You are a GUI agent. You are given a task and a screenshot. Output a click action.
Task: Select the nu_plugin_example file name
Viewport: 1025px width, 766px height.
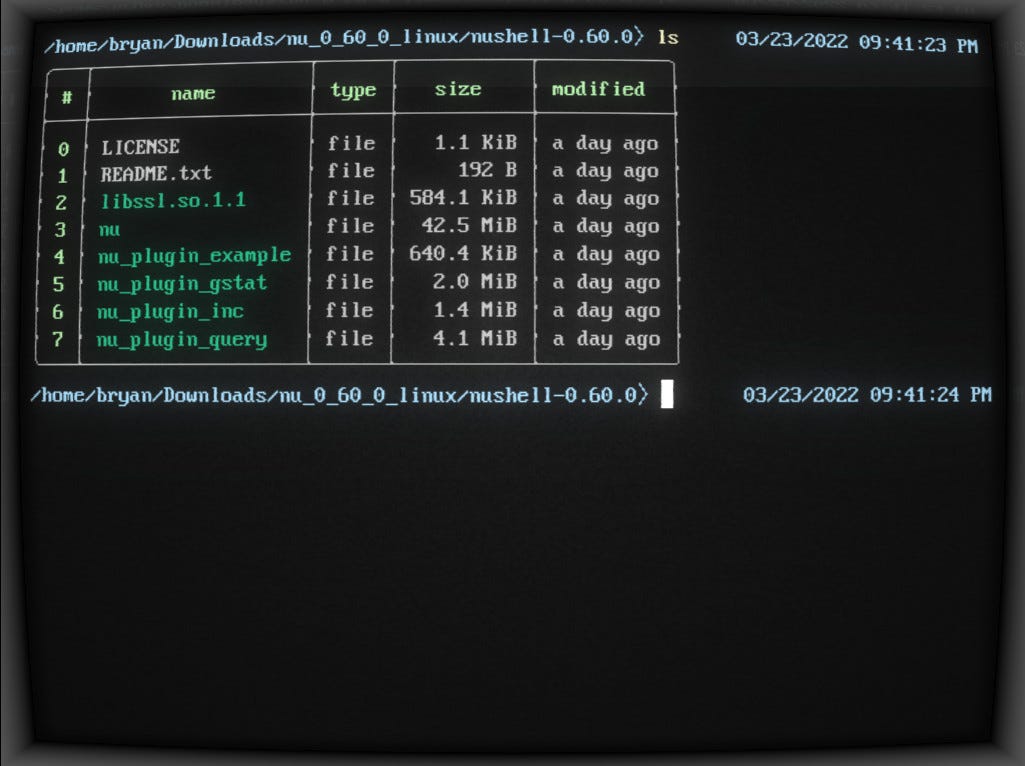[194, 256]
